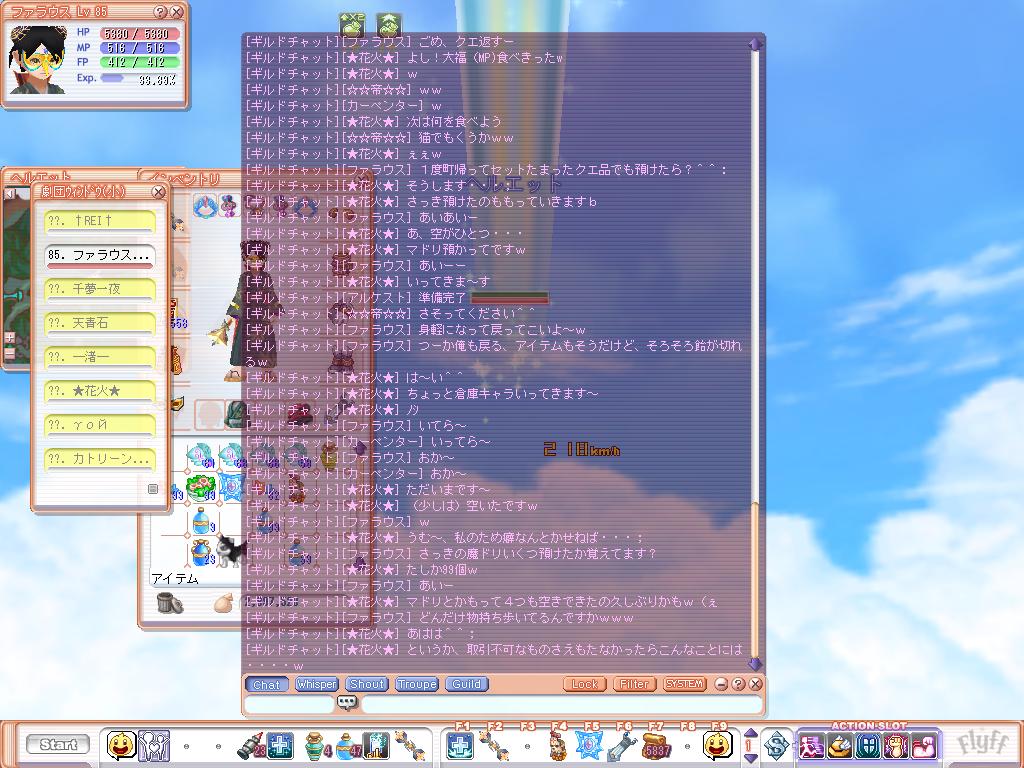Select the second Action Slot winged boot skill
This screenshot has width=1024, height=768.
click(x=840, y=746)
